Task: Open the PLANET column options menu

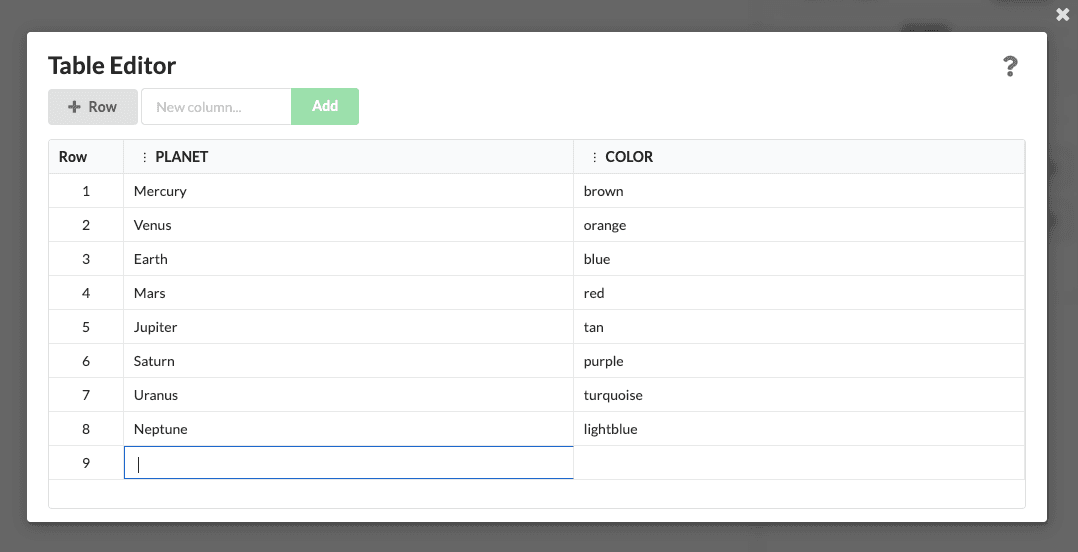Action: (145, 157)
